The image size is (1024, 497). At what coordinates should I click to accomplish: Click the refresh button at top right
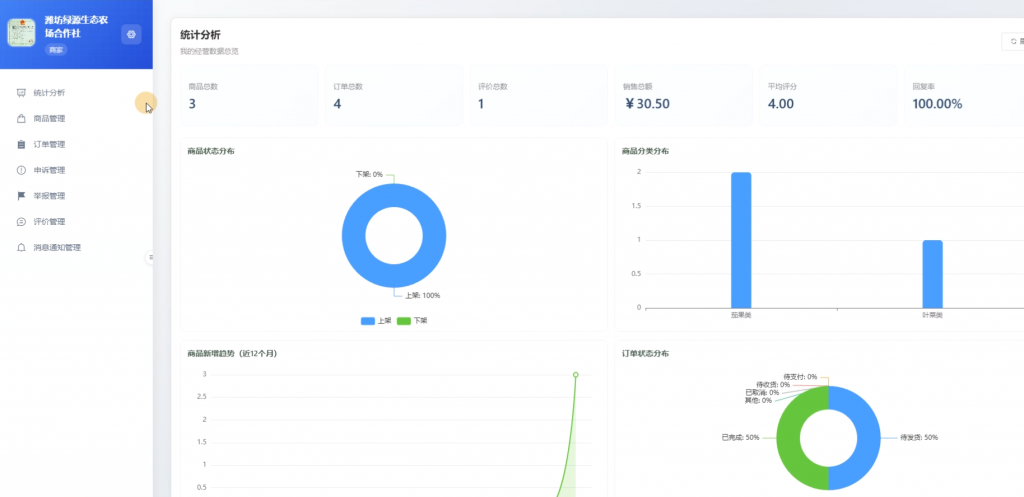(x=1014, y=41)
